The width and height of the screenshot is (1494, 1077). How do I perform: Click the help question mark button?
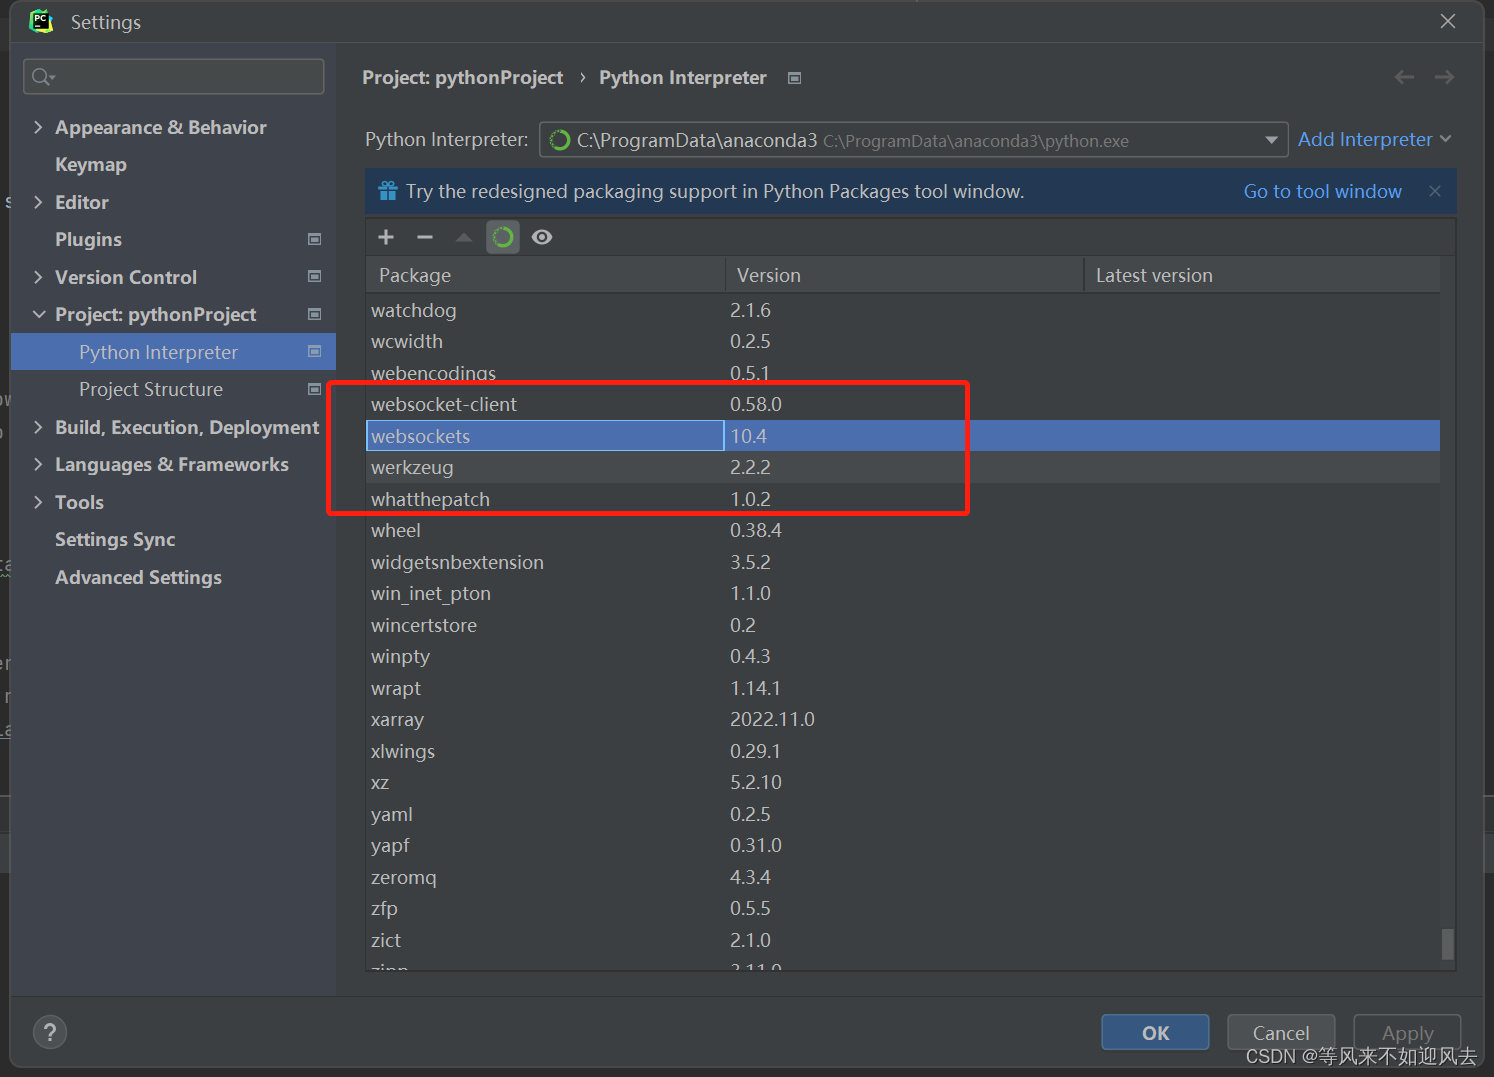point(50,1032)
